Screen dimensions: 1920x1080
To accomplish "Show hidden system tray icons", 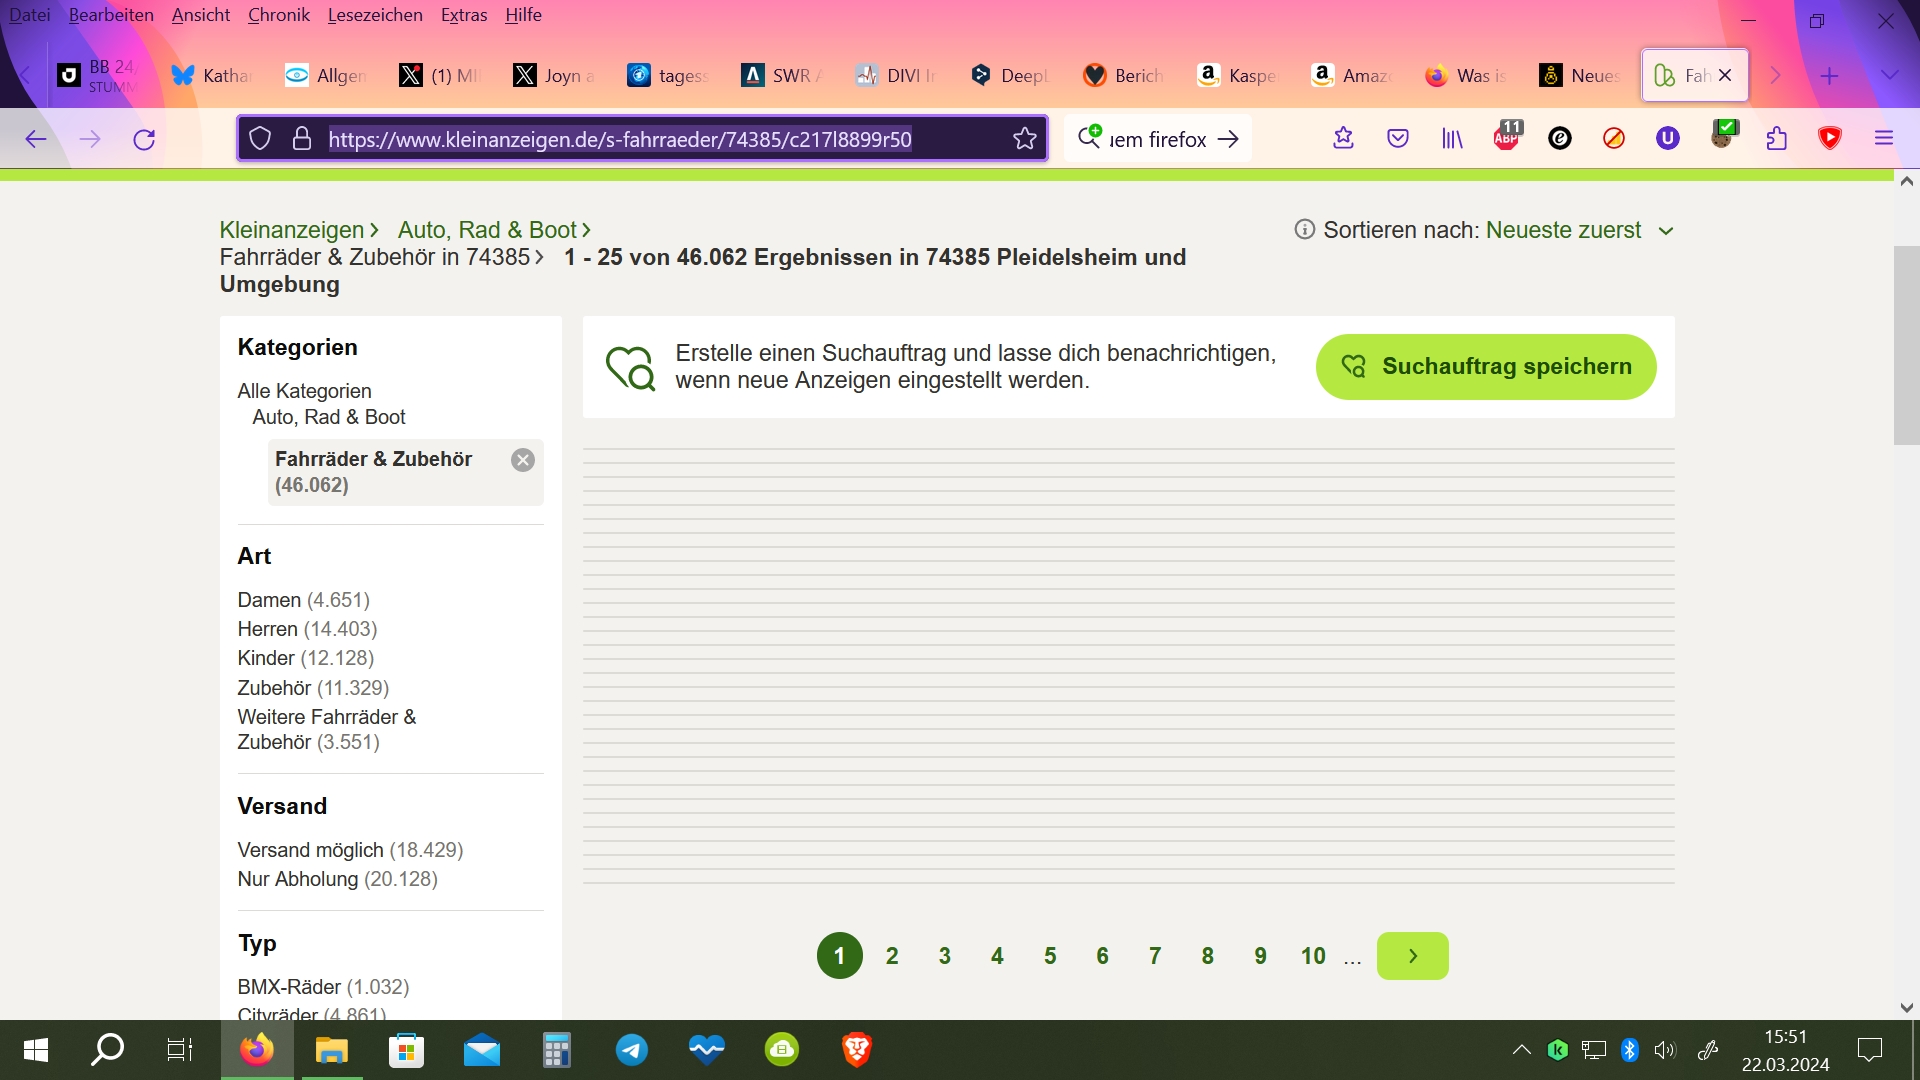I will (1521, 1050).
